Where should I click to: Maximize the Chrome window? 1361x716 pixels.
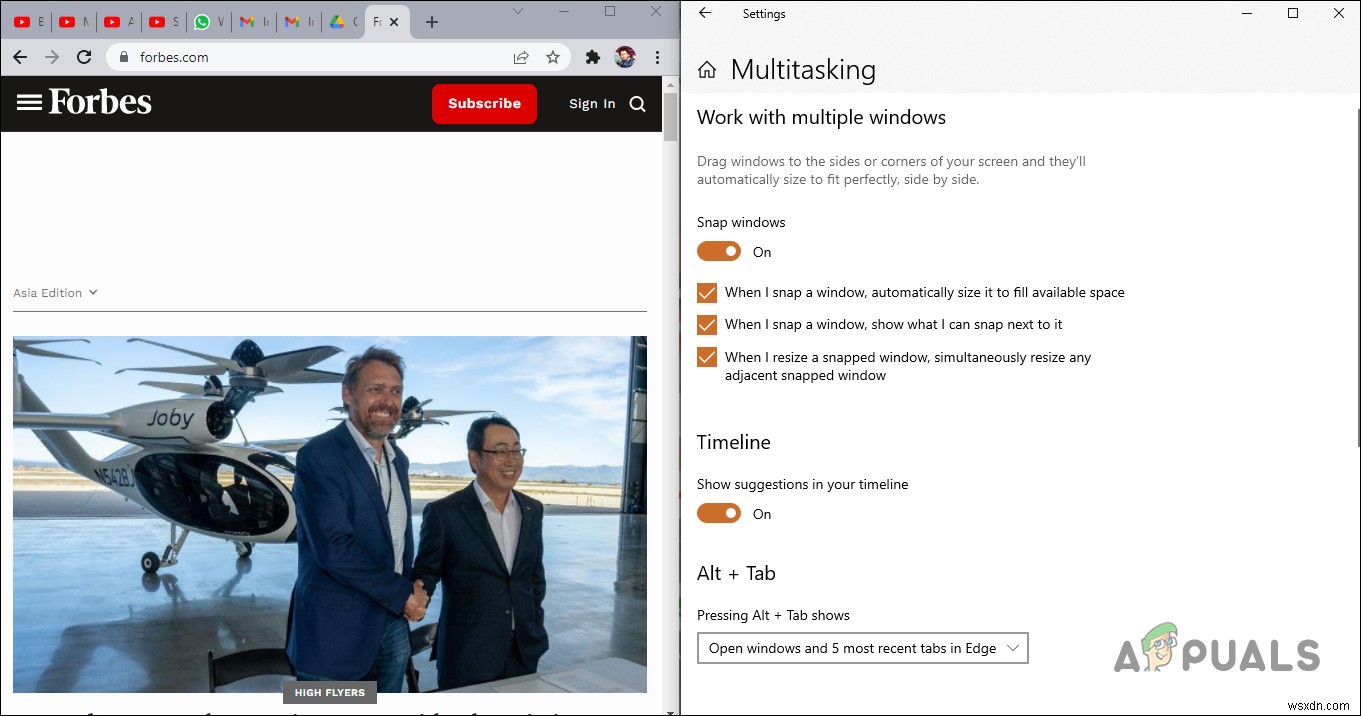(610, 11)
